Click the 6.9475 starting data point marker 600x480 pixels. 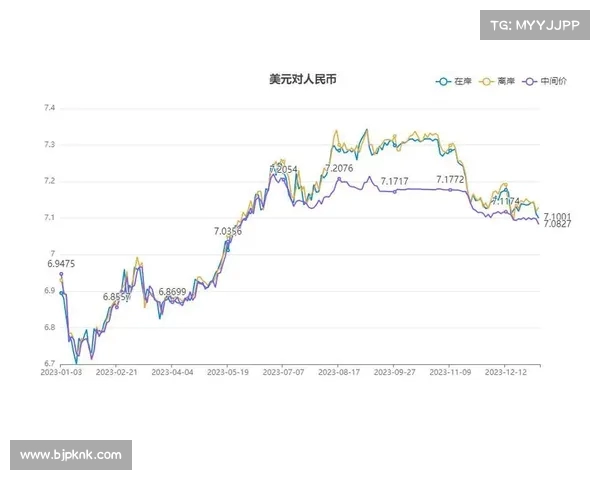[x=61, y=274]
